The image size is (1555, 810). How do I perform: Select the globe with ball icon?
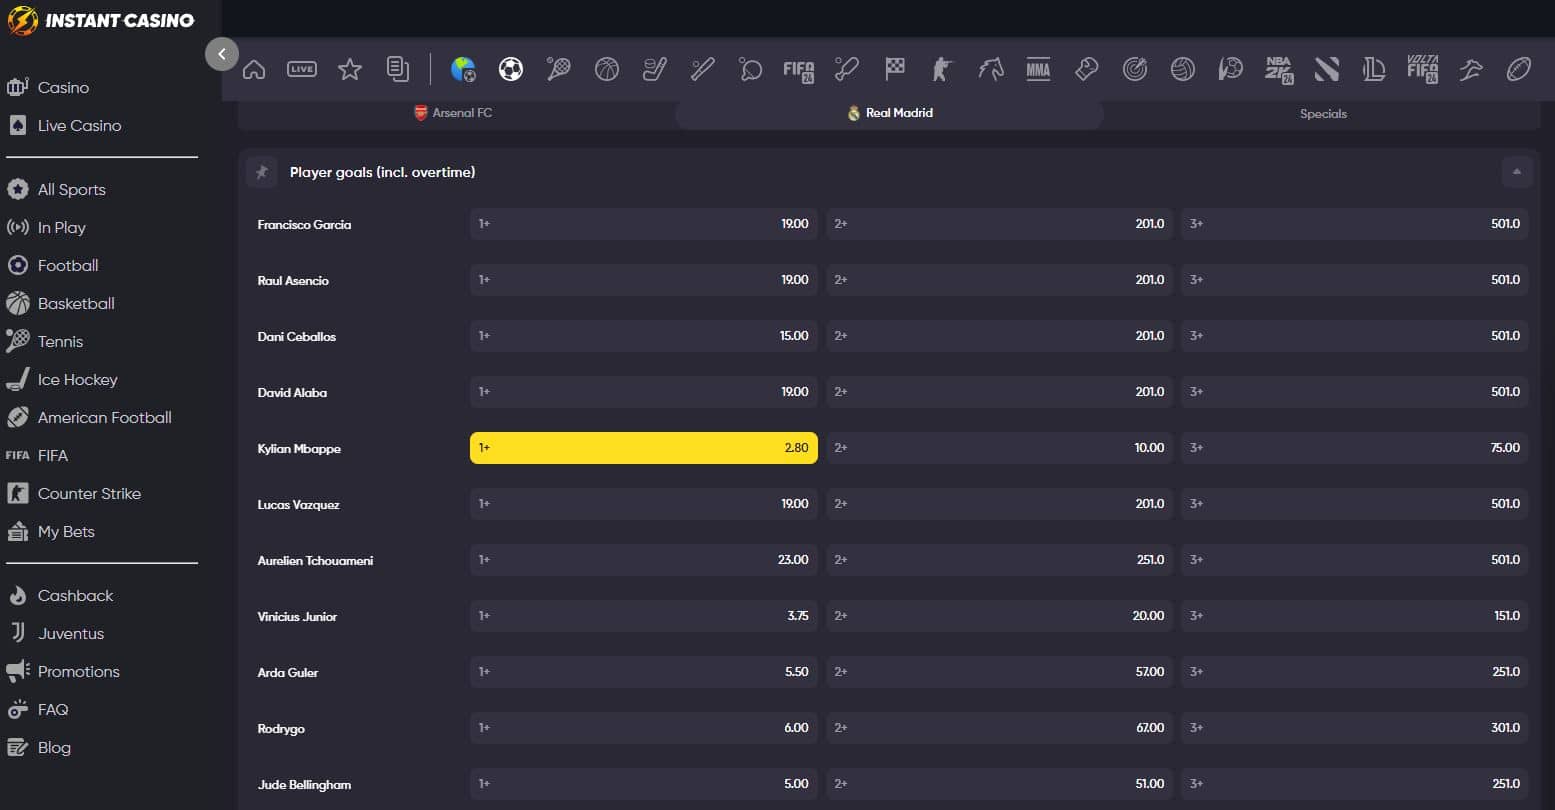pyautogui.click(x=463, y=69)
